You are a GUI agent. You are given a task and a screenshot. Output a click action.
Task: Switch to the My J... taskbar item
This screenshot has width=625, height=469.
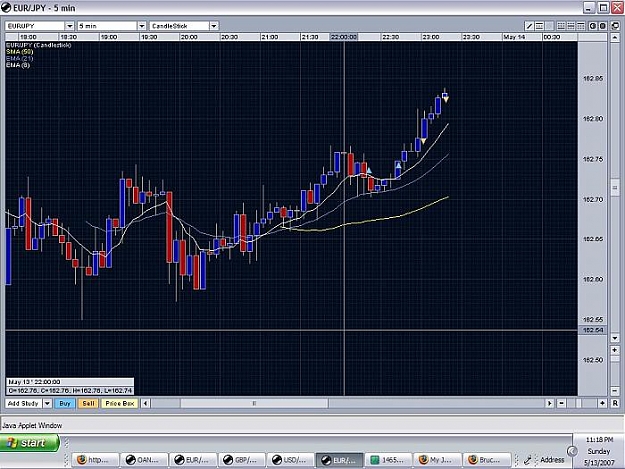(x=437, y=460)
